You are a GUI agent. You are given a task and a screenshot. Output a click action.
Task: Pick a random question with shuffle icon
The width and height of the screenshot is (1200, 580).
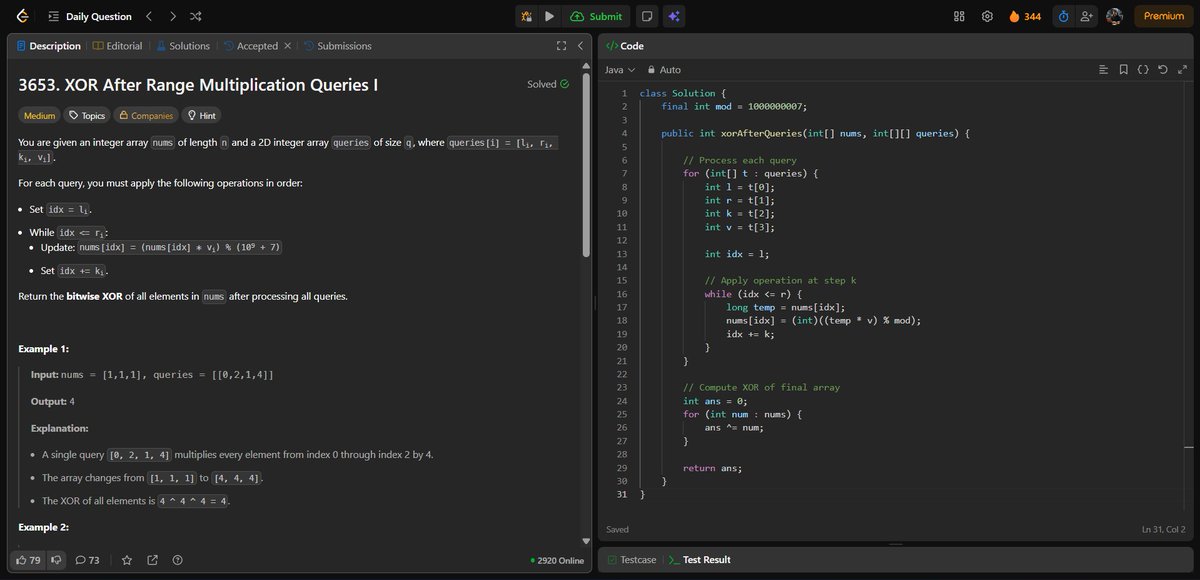[x=196, y=16]
